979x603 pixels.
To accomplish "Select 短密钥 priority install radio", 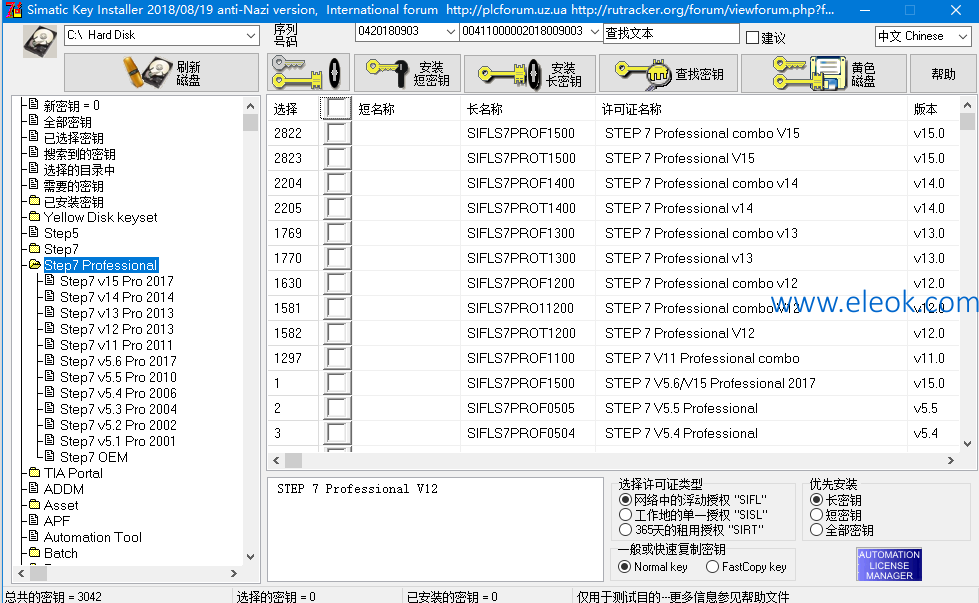I will pyautogui.click(x=816, y=515).
